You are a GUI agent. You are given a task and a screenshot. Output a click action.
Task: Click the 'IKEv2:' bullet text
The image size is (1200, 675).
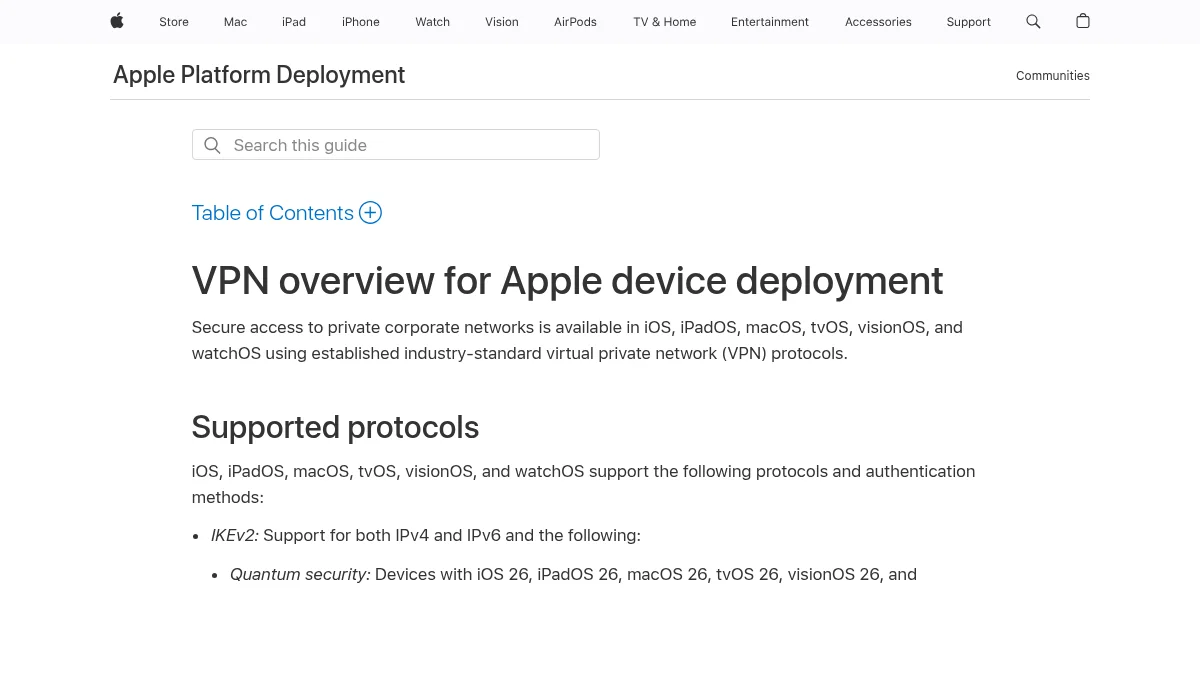tap(235, 535)
